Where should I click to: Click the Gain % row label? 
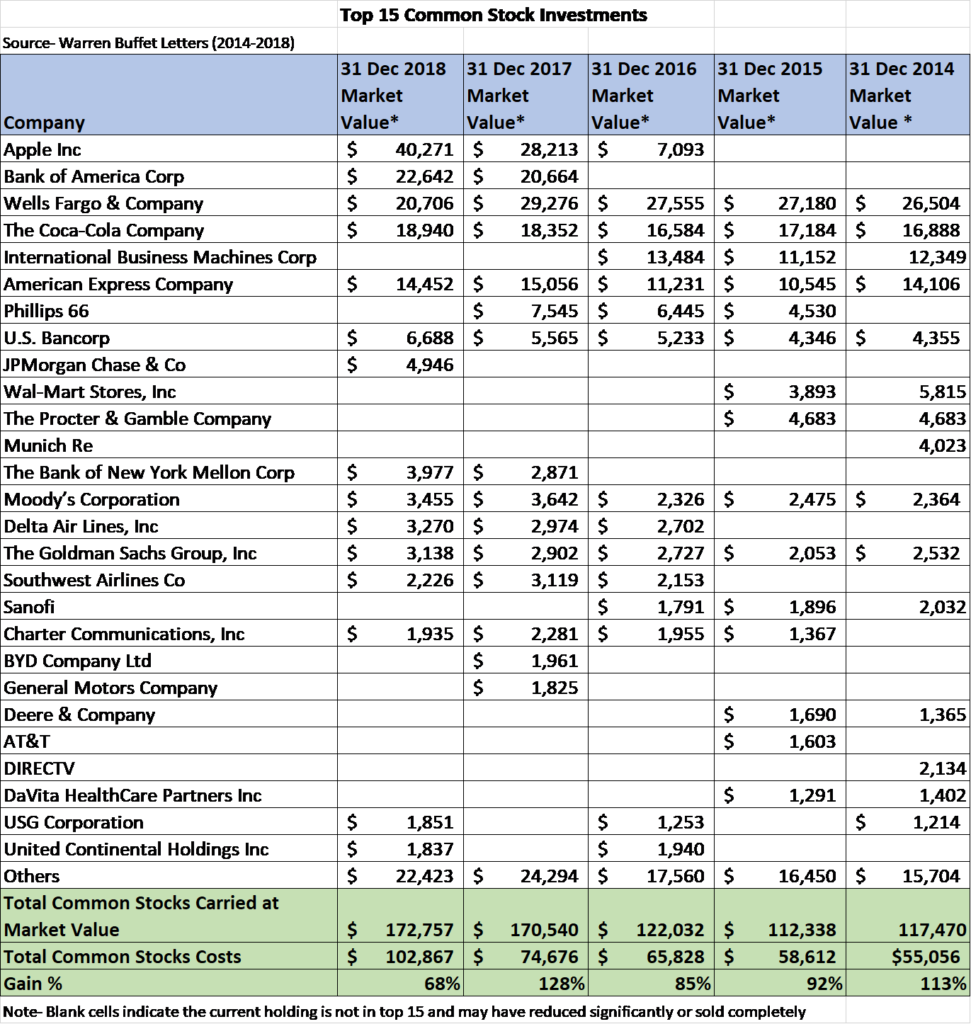coord(35,983)
